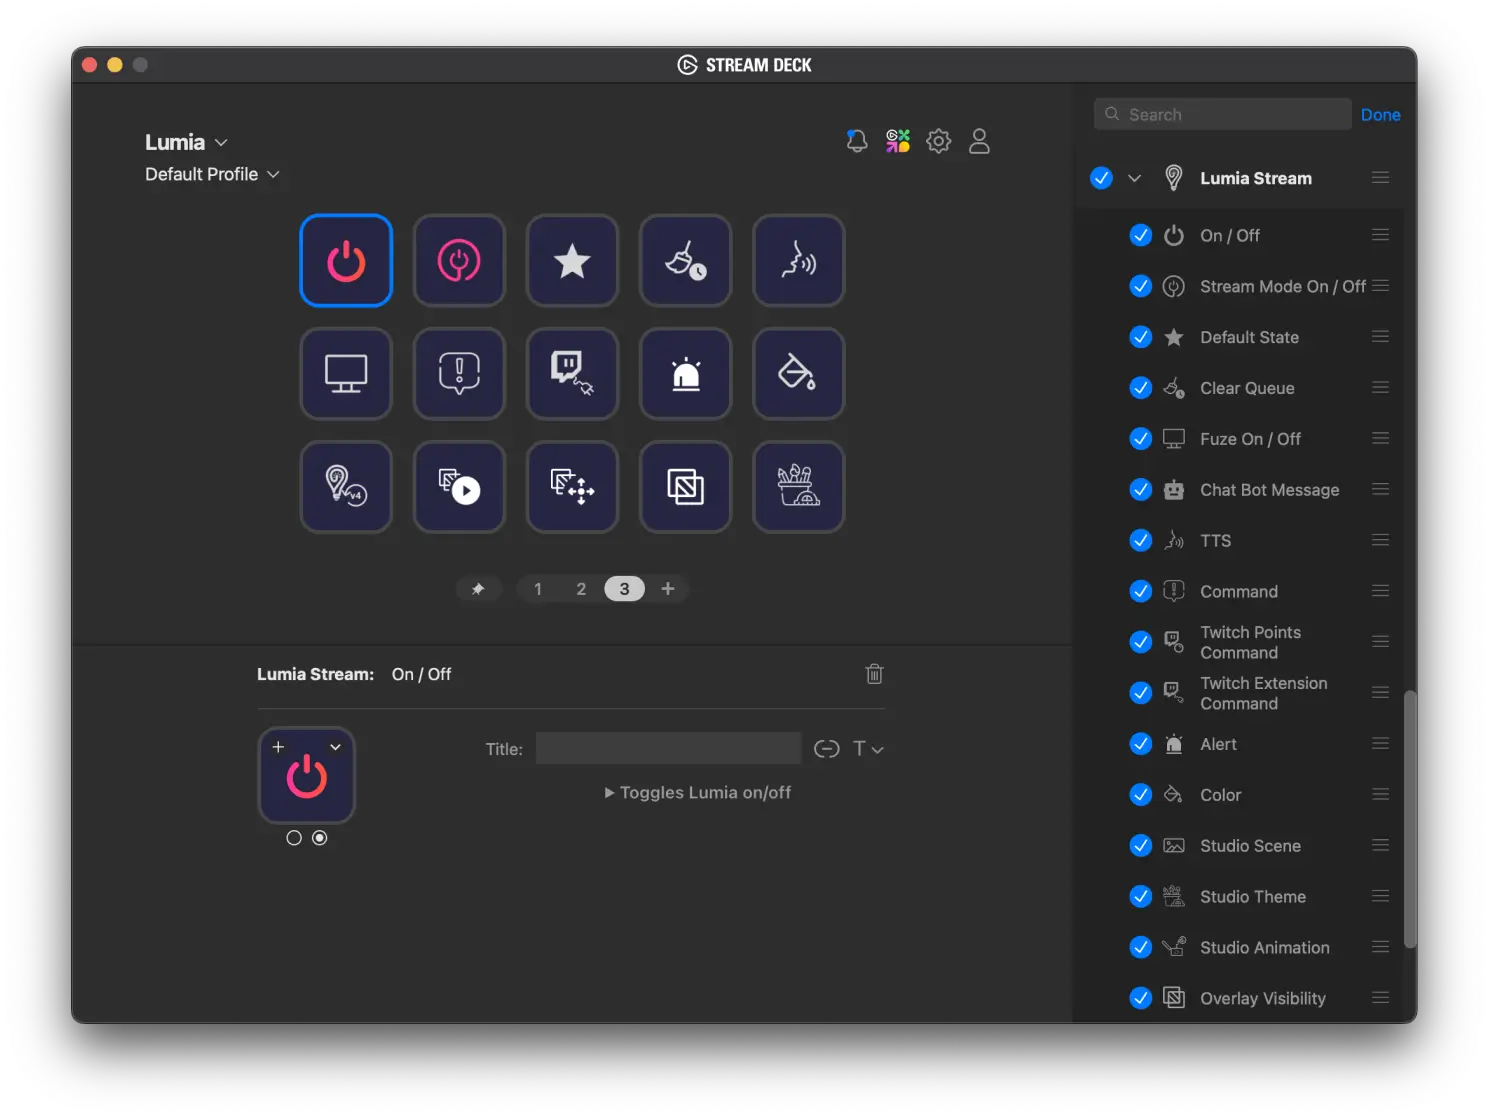Image resolution: width=1489 pixels, height=1116 pixels.
Task: Open key image chevron on preview
Action: (x=335, y=747)
